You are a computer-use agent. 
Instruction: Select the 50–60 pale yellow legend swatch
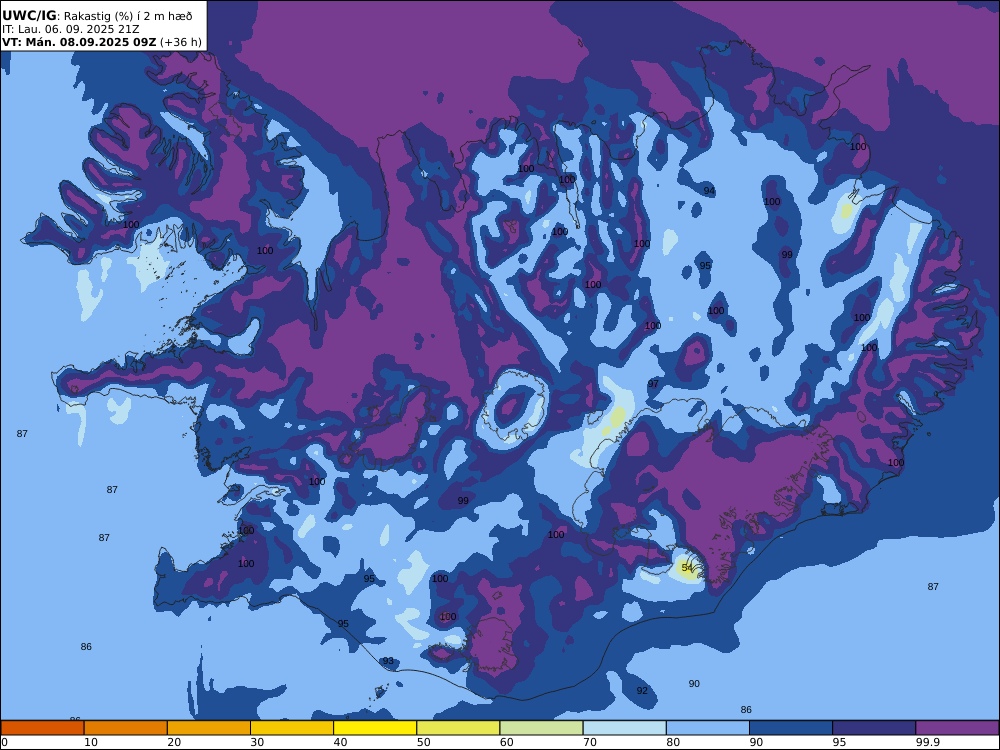point(458,728)
